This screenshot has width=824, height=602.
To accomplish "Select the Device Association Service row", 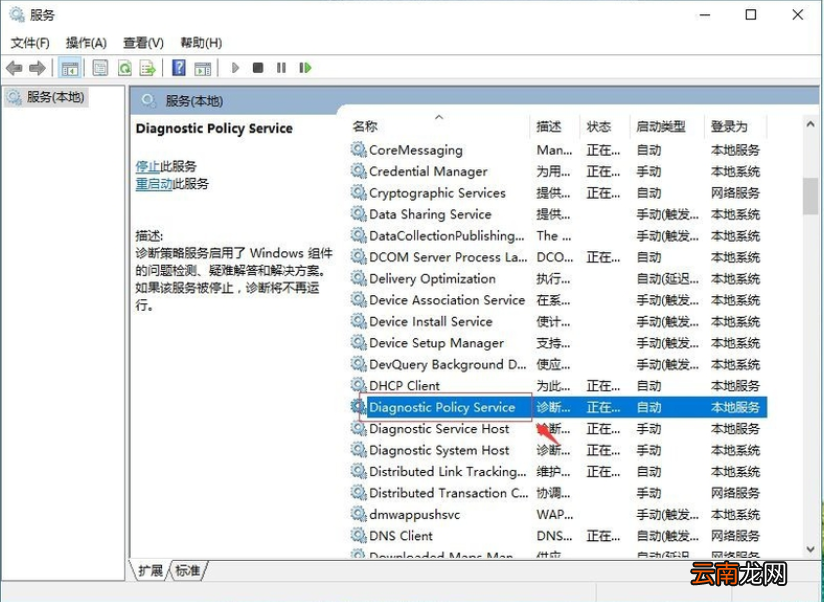I will [x=559, y=300].
